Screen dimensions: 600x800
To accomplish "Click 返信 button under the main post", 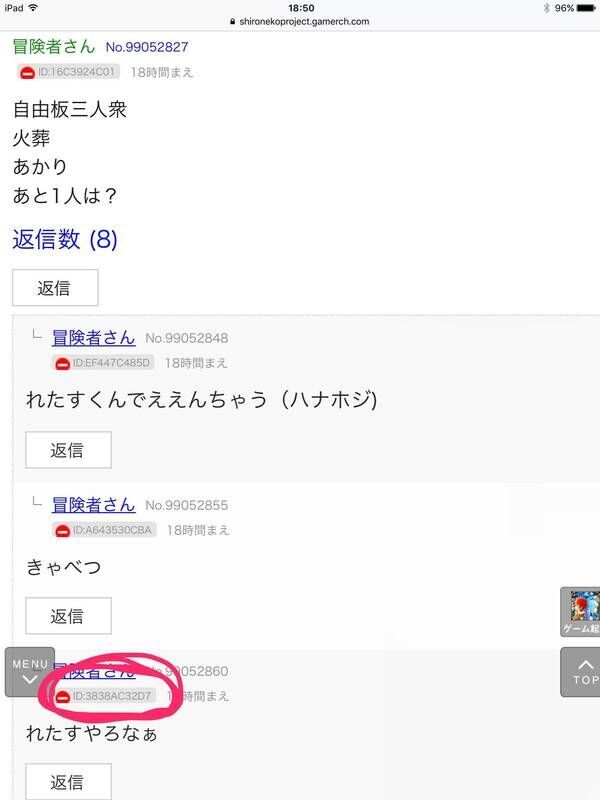I will (x=55, y=288).
